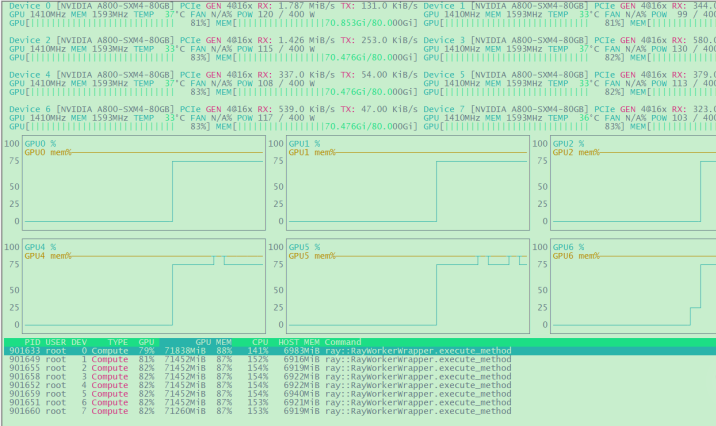
Task: Click the GPU2 % chart legend label
Action: tap(569, 144)
